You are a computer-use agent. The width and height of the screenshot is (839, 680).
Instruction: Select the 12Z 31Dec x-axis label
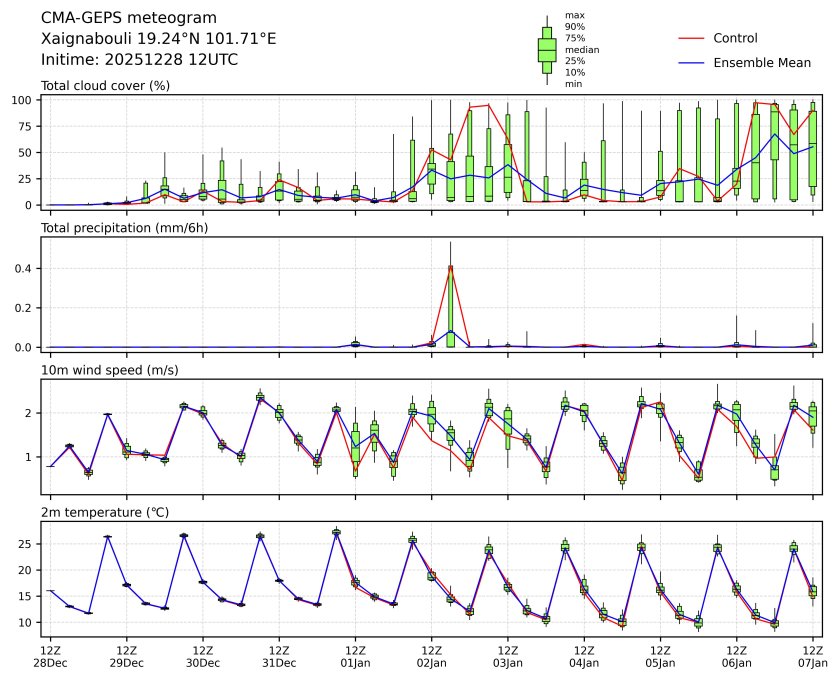coord(279,655)
